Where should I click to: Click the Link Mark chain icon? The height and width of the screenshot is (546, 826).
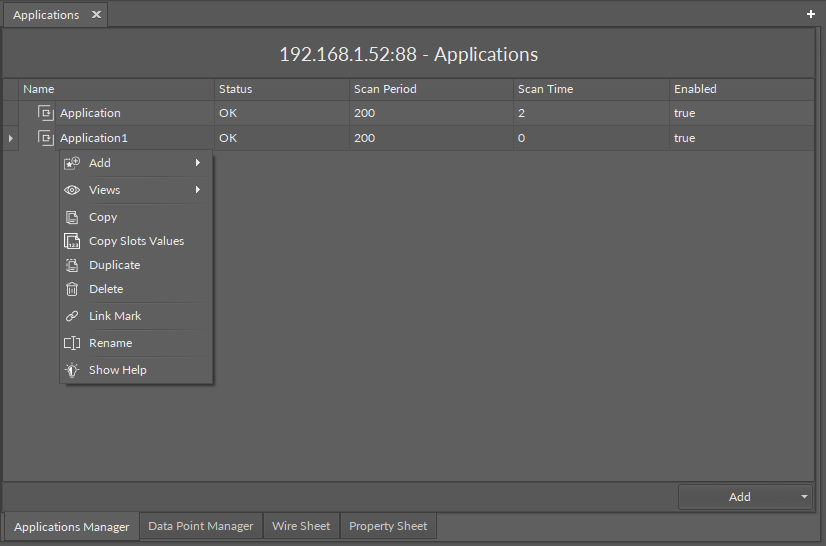72,316
